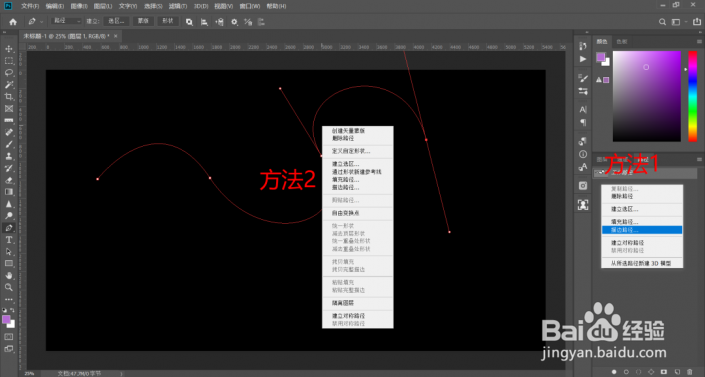Open the 窗口(W) menu
705x377 pixels.
pos(250,6)
